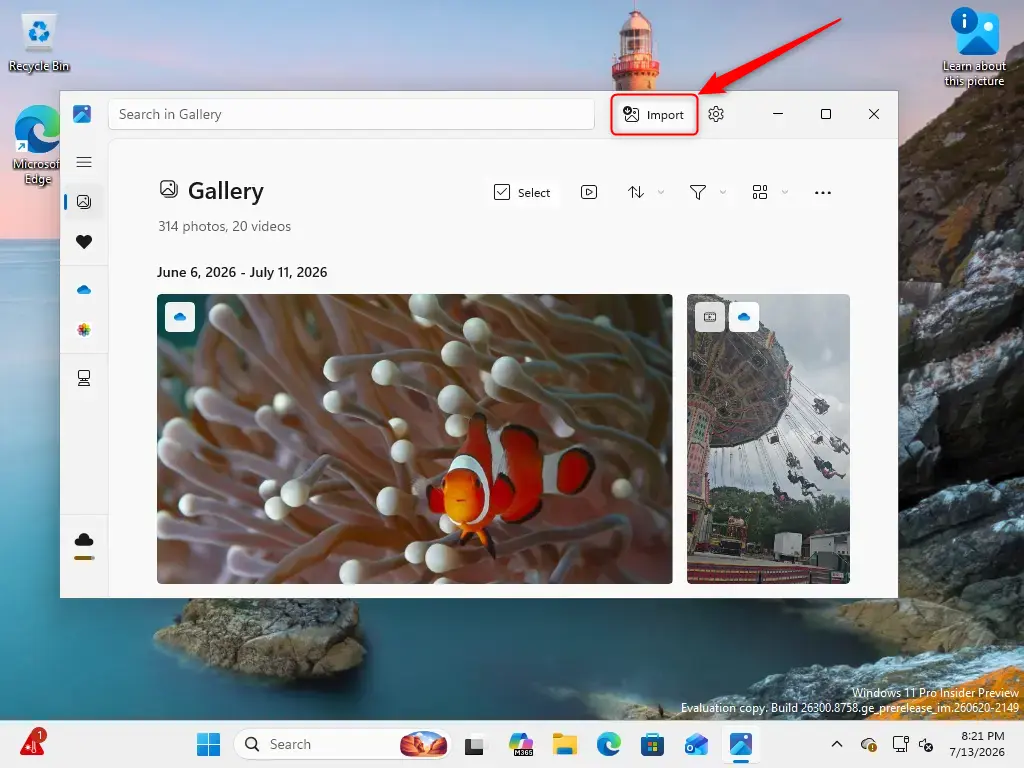This screenshot has height=768, width=1024.
Task: Open Task View on the taskbar
Action: 474,744
